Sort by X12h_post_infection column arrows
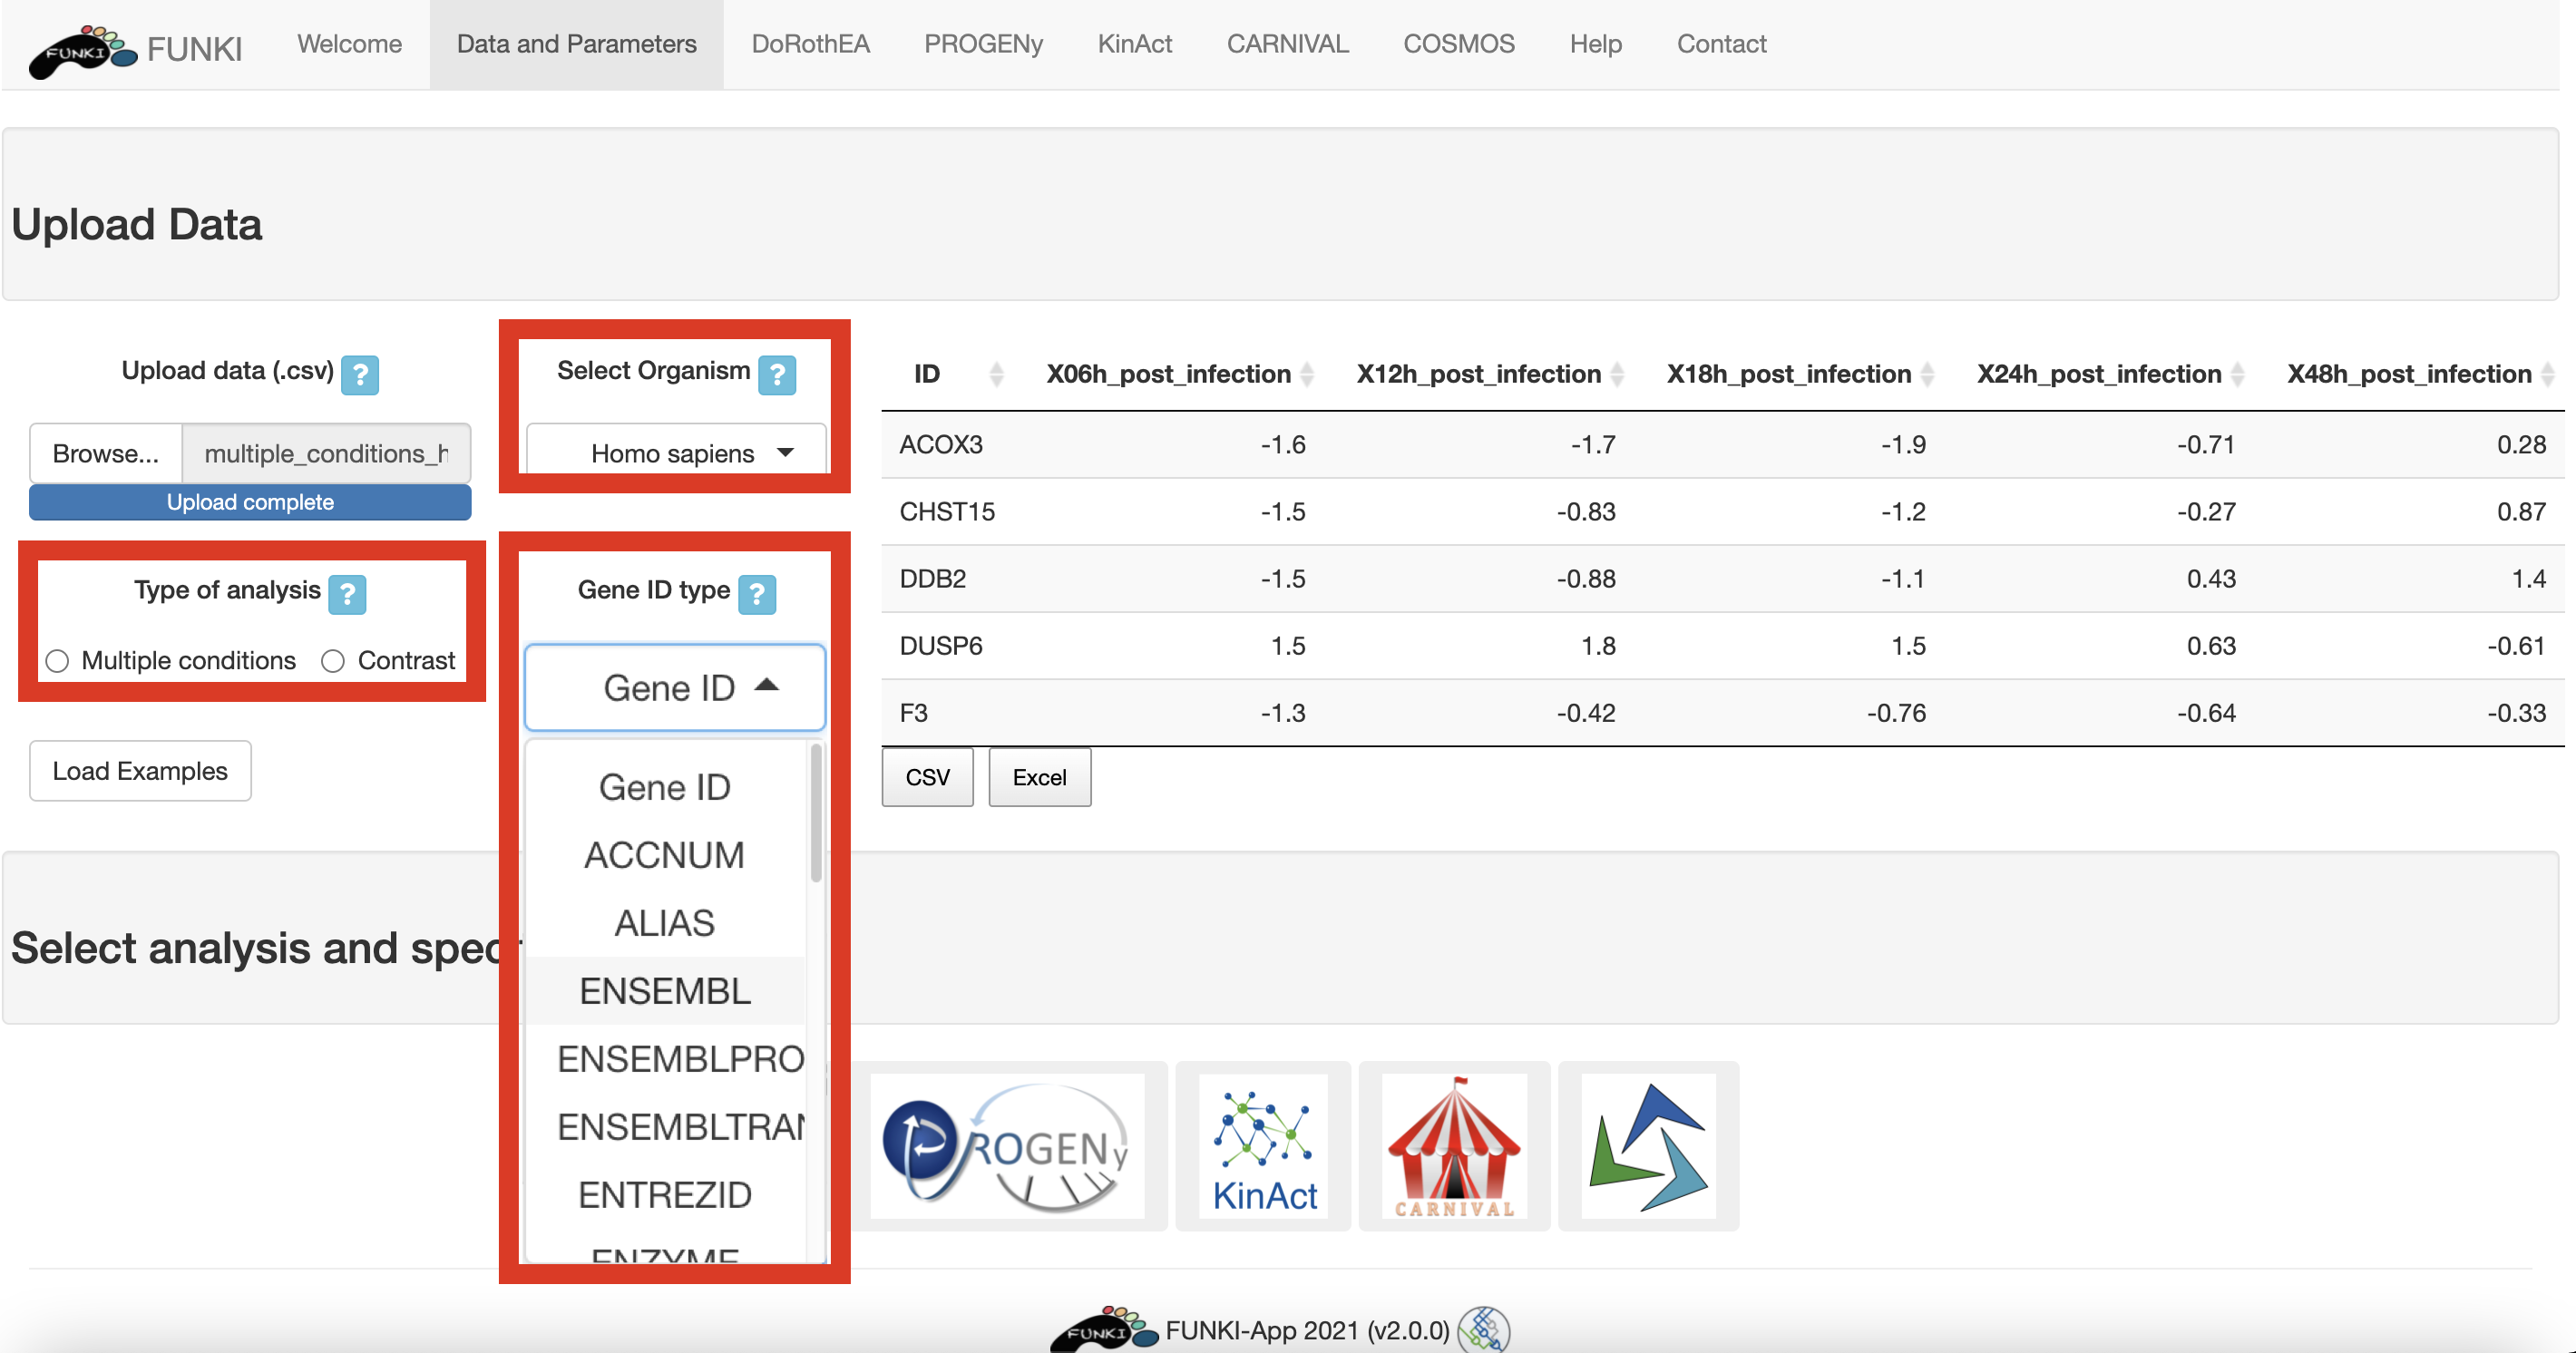 (1617, 375)
